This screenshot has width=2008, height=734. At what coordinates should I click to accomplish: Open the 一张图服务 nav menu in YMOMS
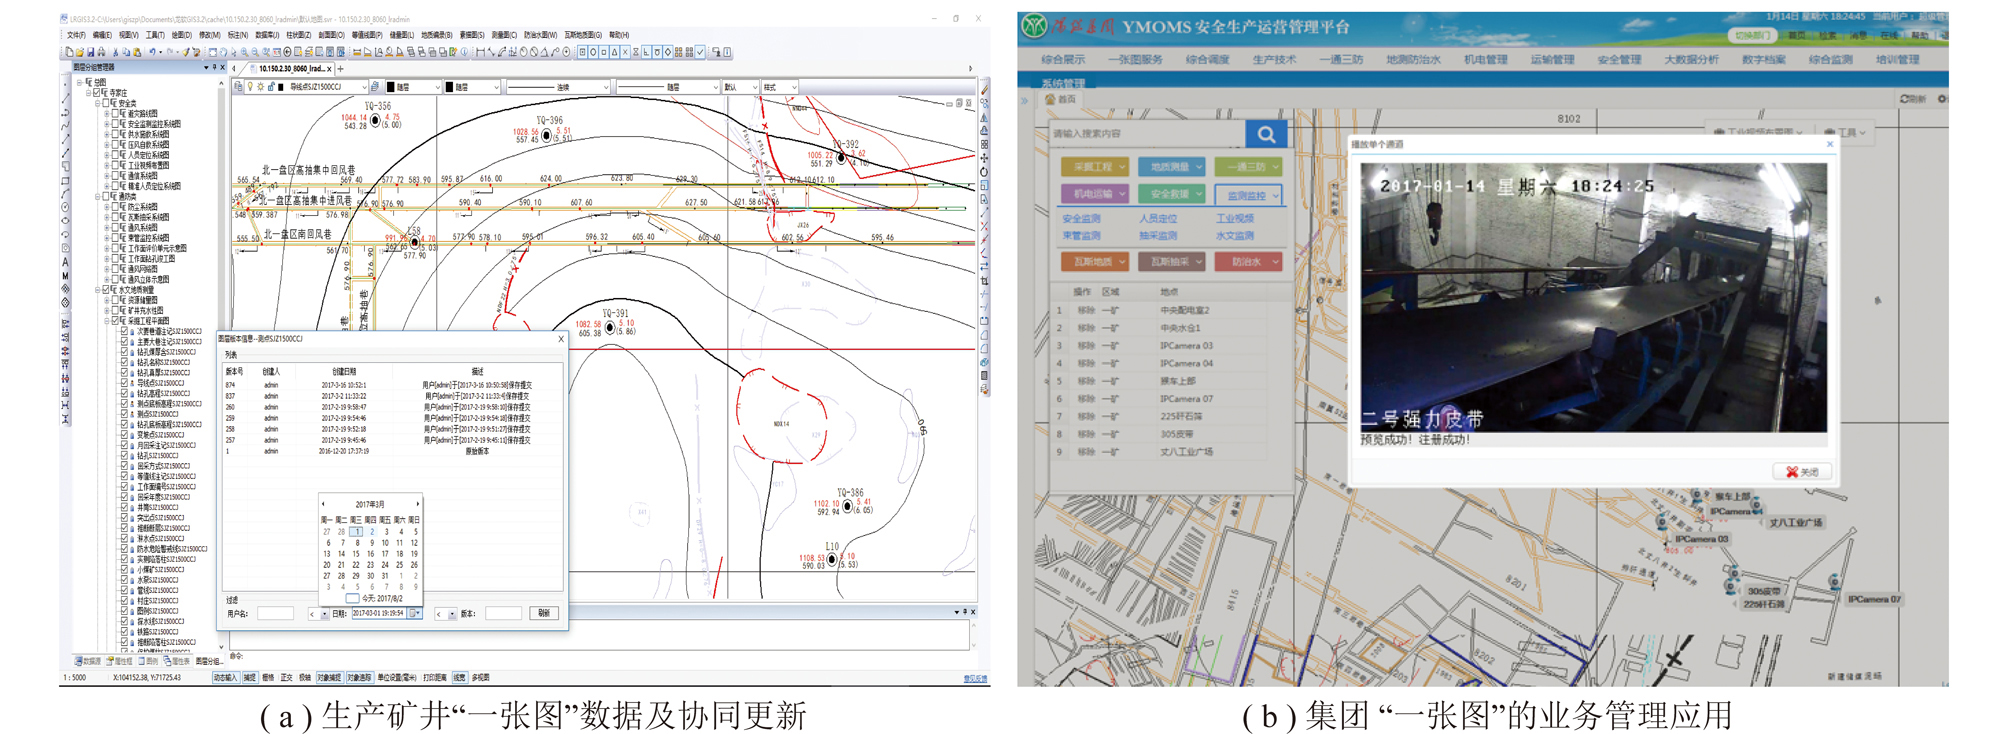click(1136, 59)
